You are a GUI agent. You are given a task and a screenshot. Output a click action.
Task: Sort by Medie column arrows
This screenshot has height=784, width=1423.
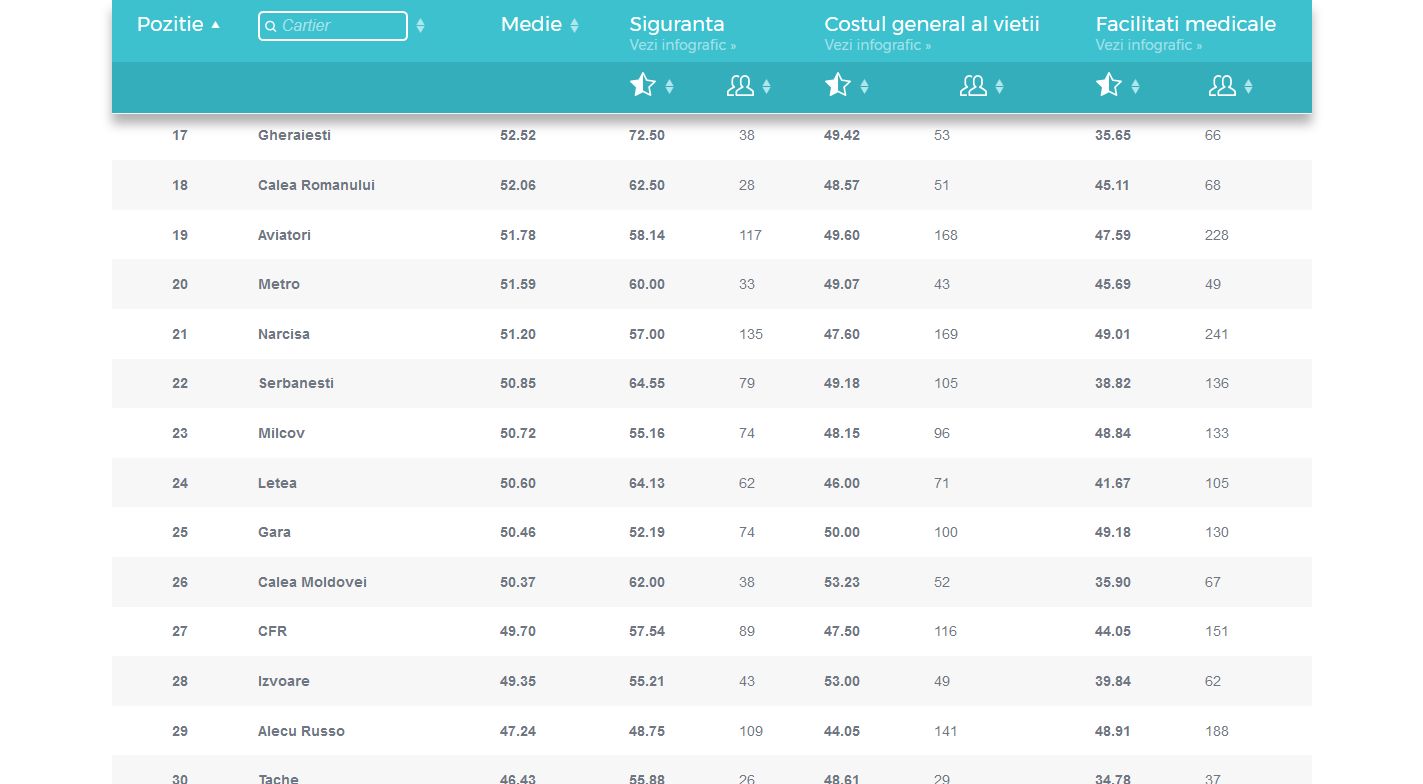574,26
